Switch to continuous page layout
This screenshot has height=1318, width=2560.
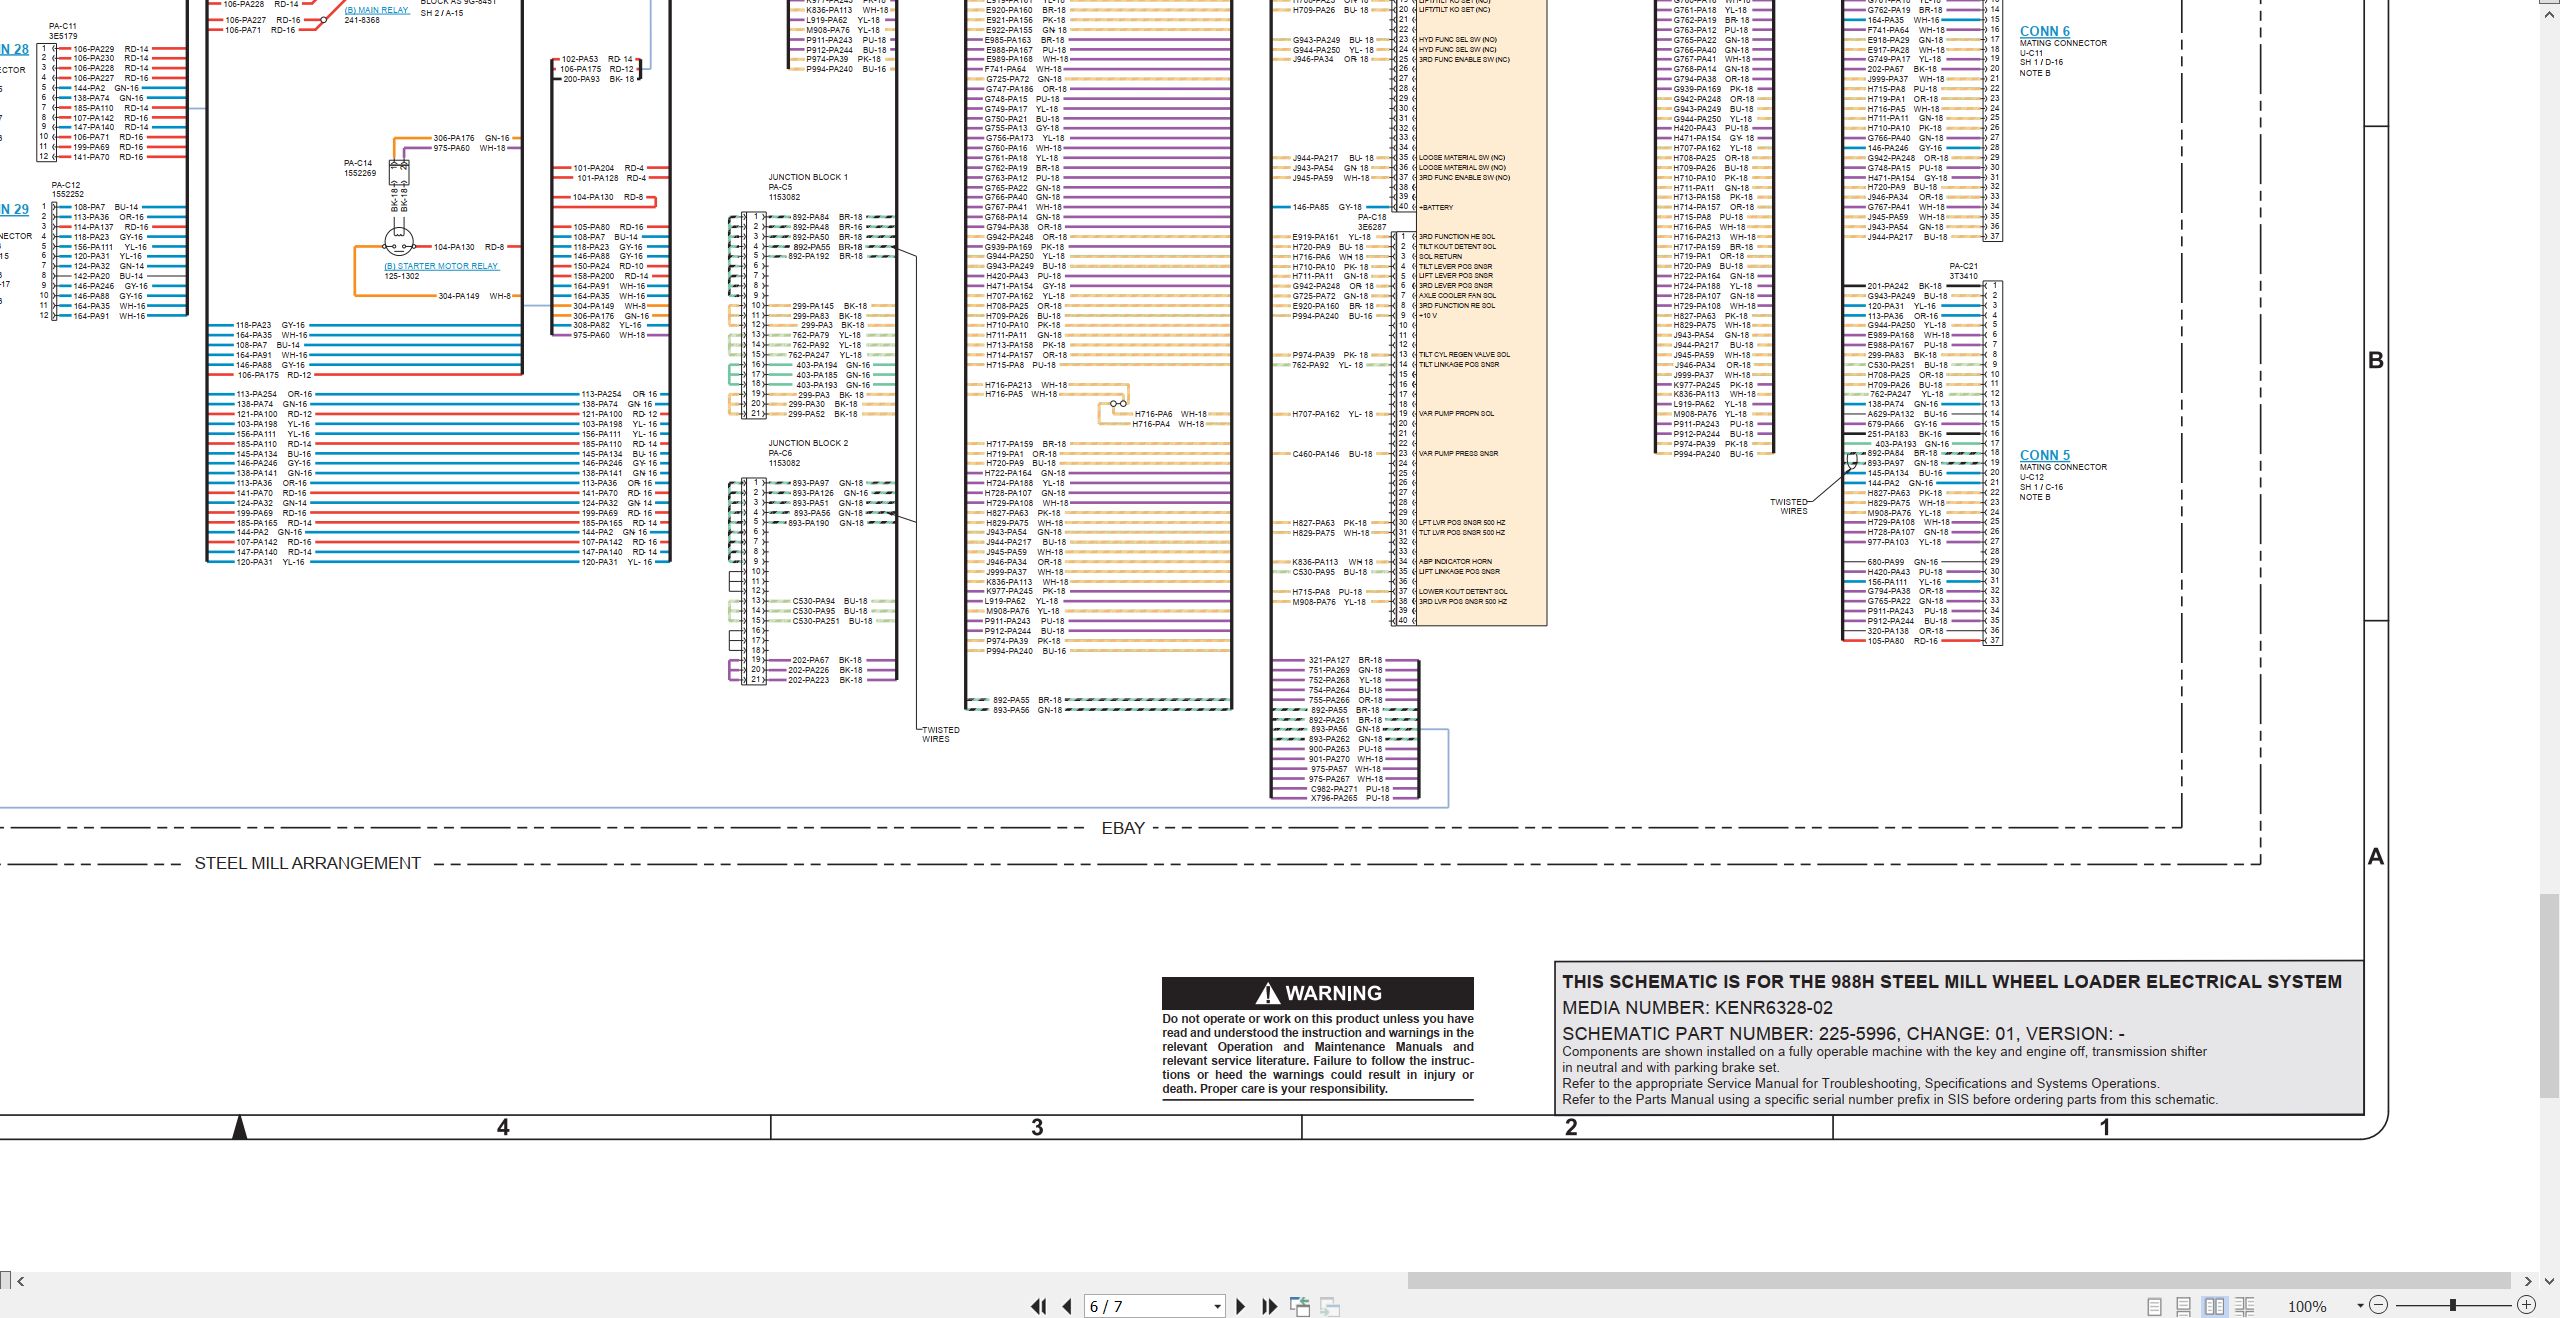2184,1306
